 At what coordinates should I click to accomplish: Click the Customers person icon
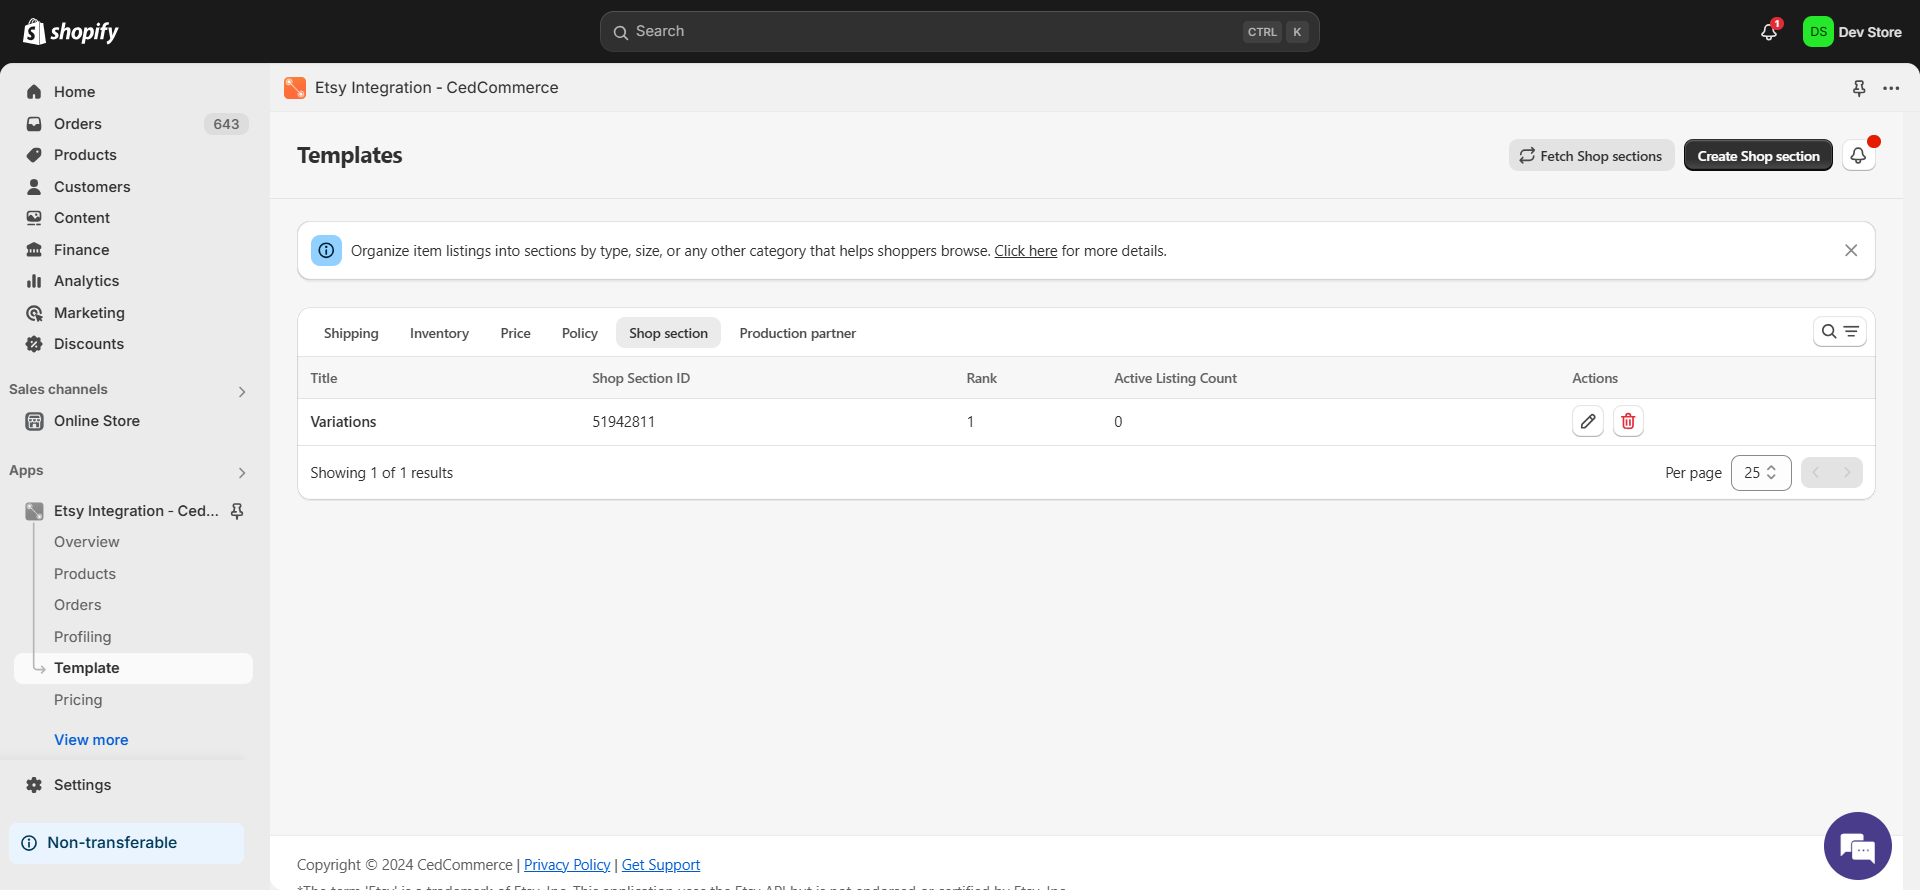(34, 187)
